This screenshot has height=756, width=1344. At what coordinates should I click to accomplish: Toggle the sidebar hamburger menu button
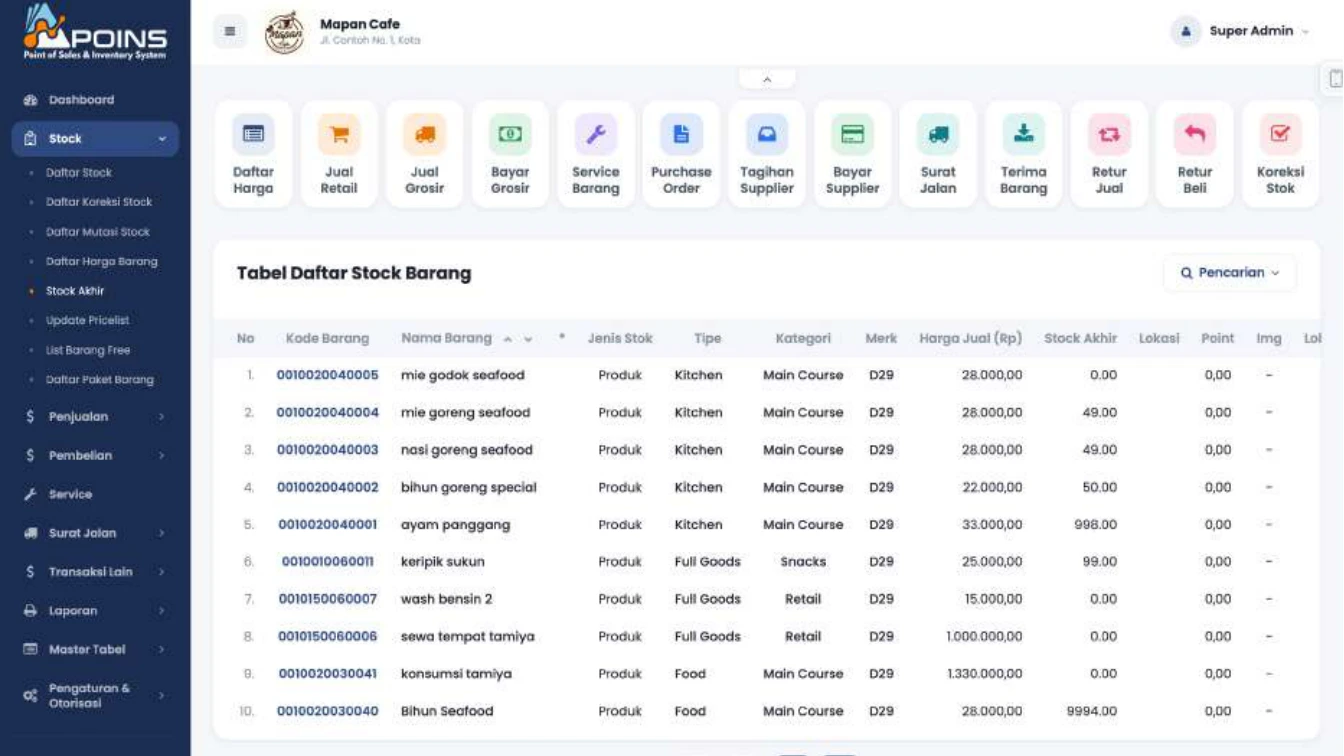pyautogui.click(x=230, y=31)
